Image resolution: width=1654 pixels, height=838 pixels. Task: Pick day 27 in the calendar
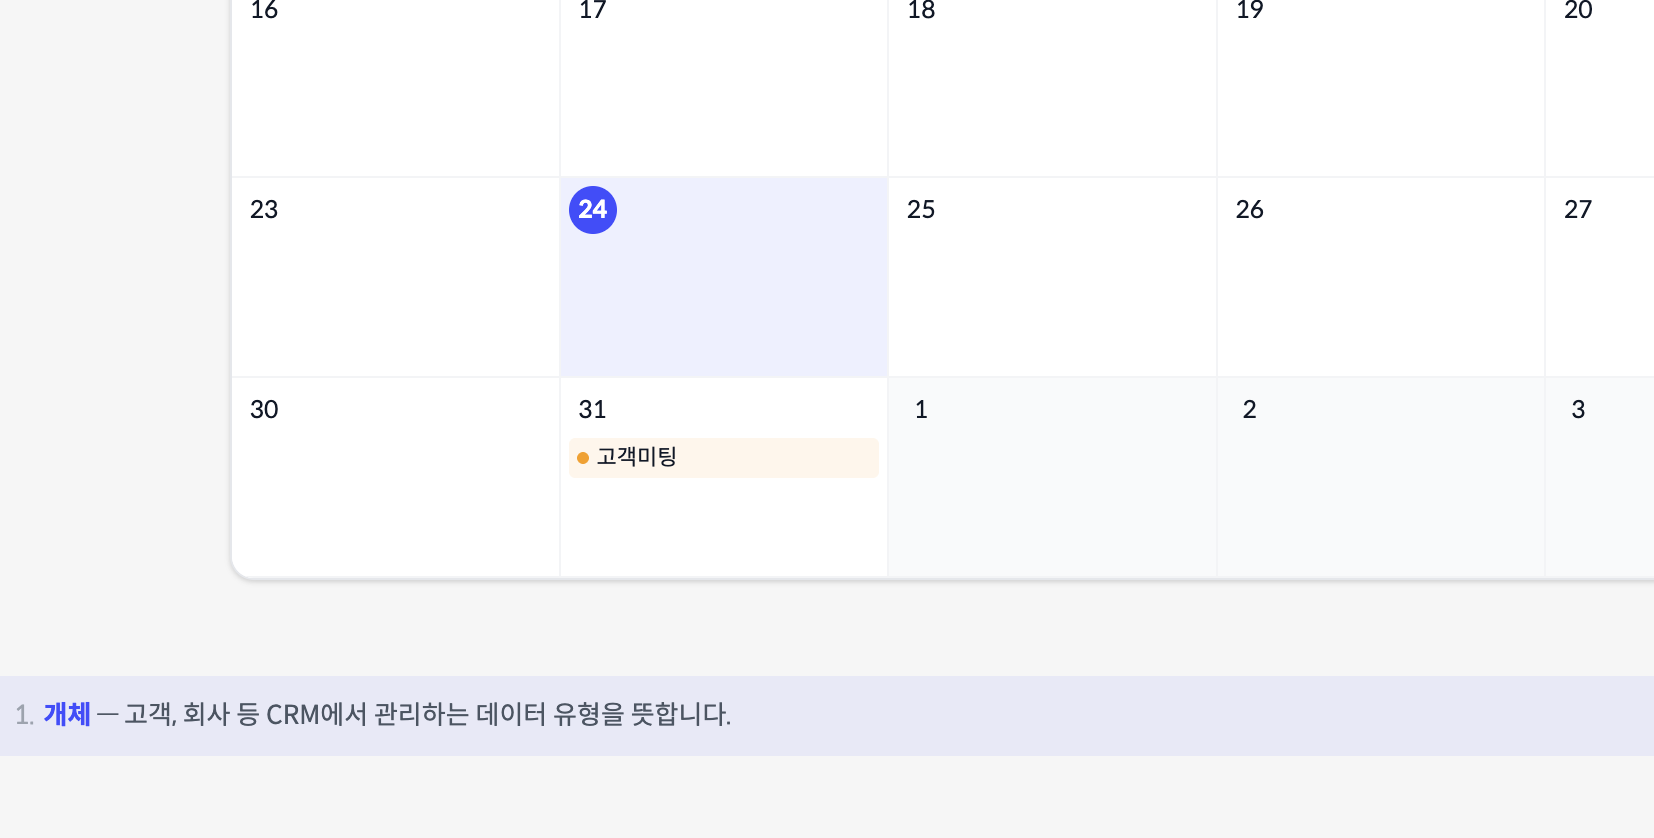pyautogui.click(x=1600, y=277)
